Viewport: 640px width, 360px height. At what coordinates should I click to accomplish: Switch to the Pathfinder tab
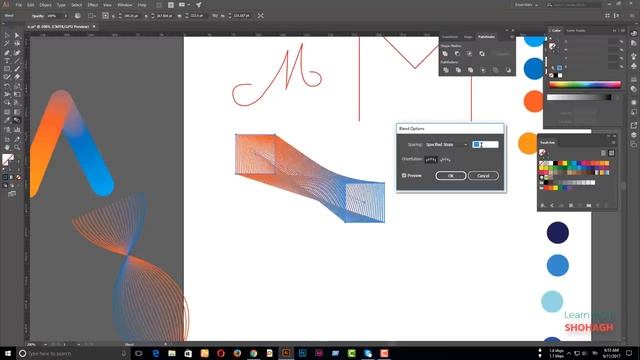click(x=486, y=37)
